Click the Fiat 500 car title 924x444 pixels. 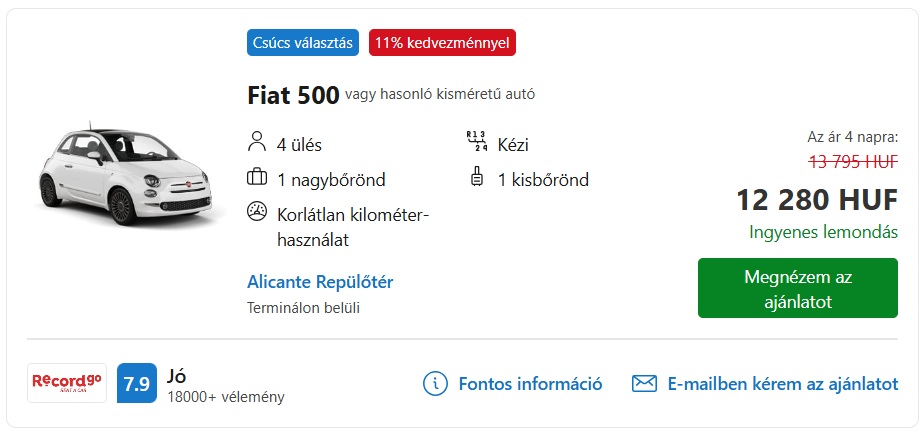tap(293, 95)
